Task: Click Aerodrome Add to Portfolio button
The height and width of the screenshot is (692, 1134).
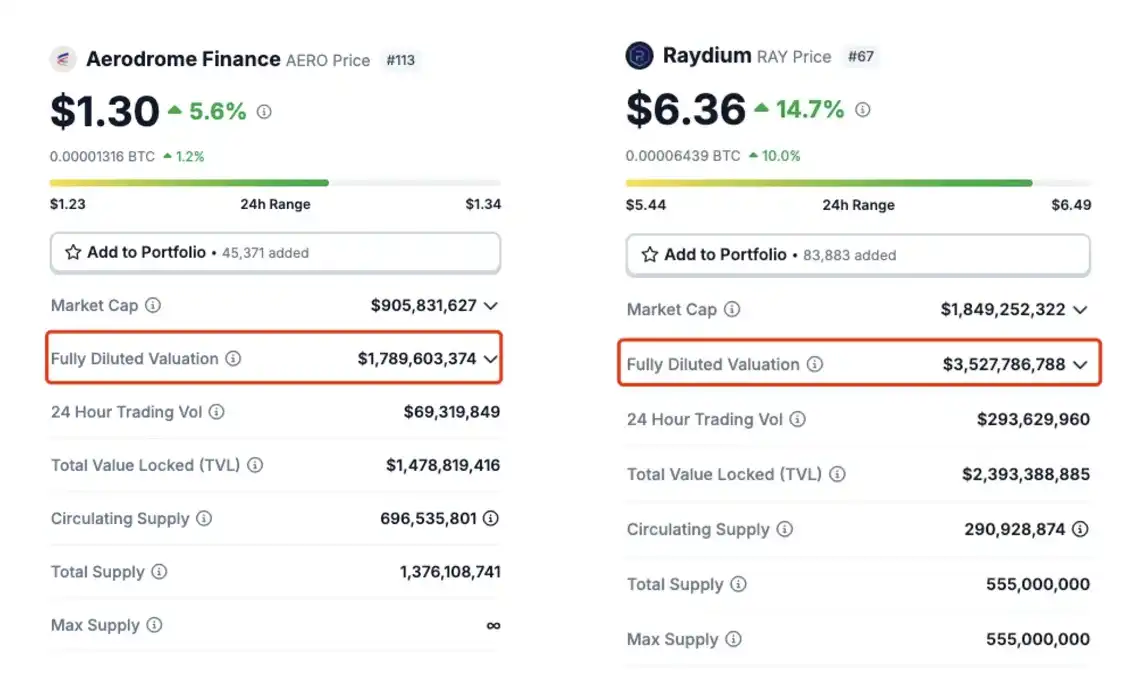Action: pyautogui.click(x=275, y=252)
